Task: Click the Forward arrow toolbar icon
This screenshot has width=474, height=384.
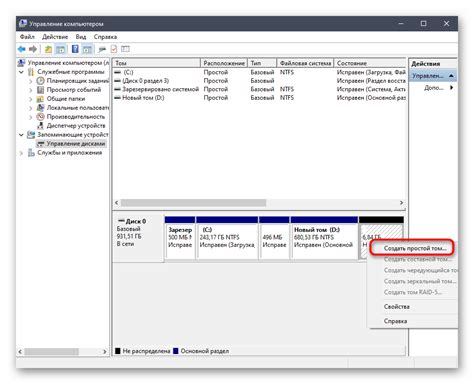Action: point(33,49)
